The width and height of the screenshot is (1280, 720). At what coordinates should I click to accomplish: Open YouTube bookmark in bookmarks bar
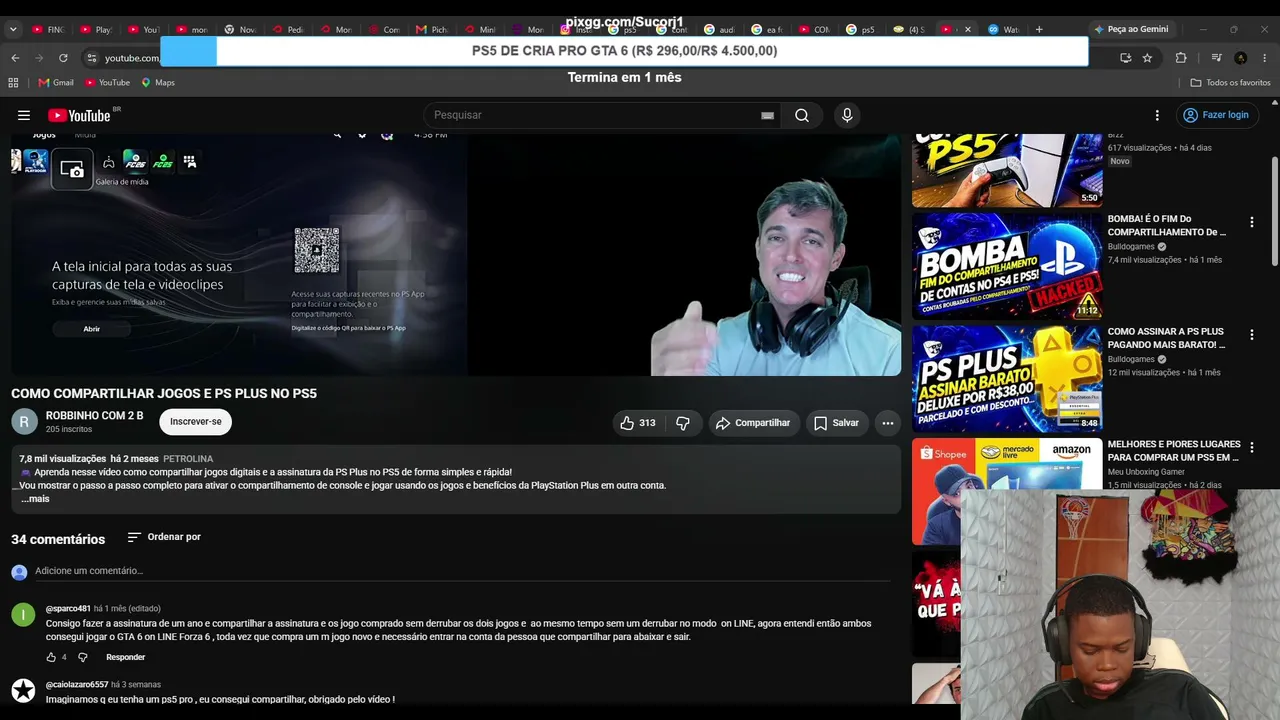click(107, 82)
